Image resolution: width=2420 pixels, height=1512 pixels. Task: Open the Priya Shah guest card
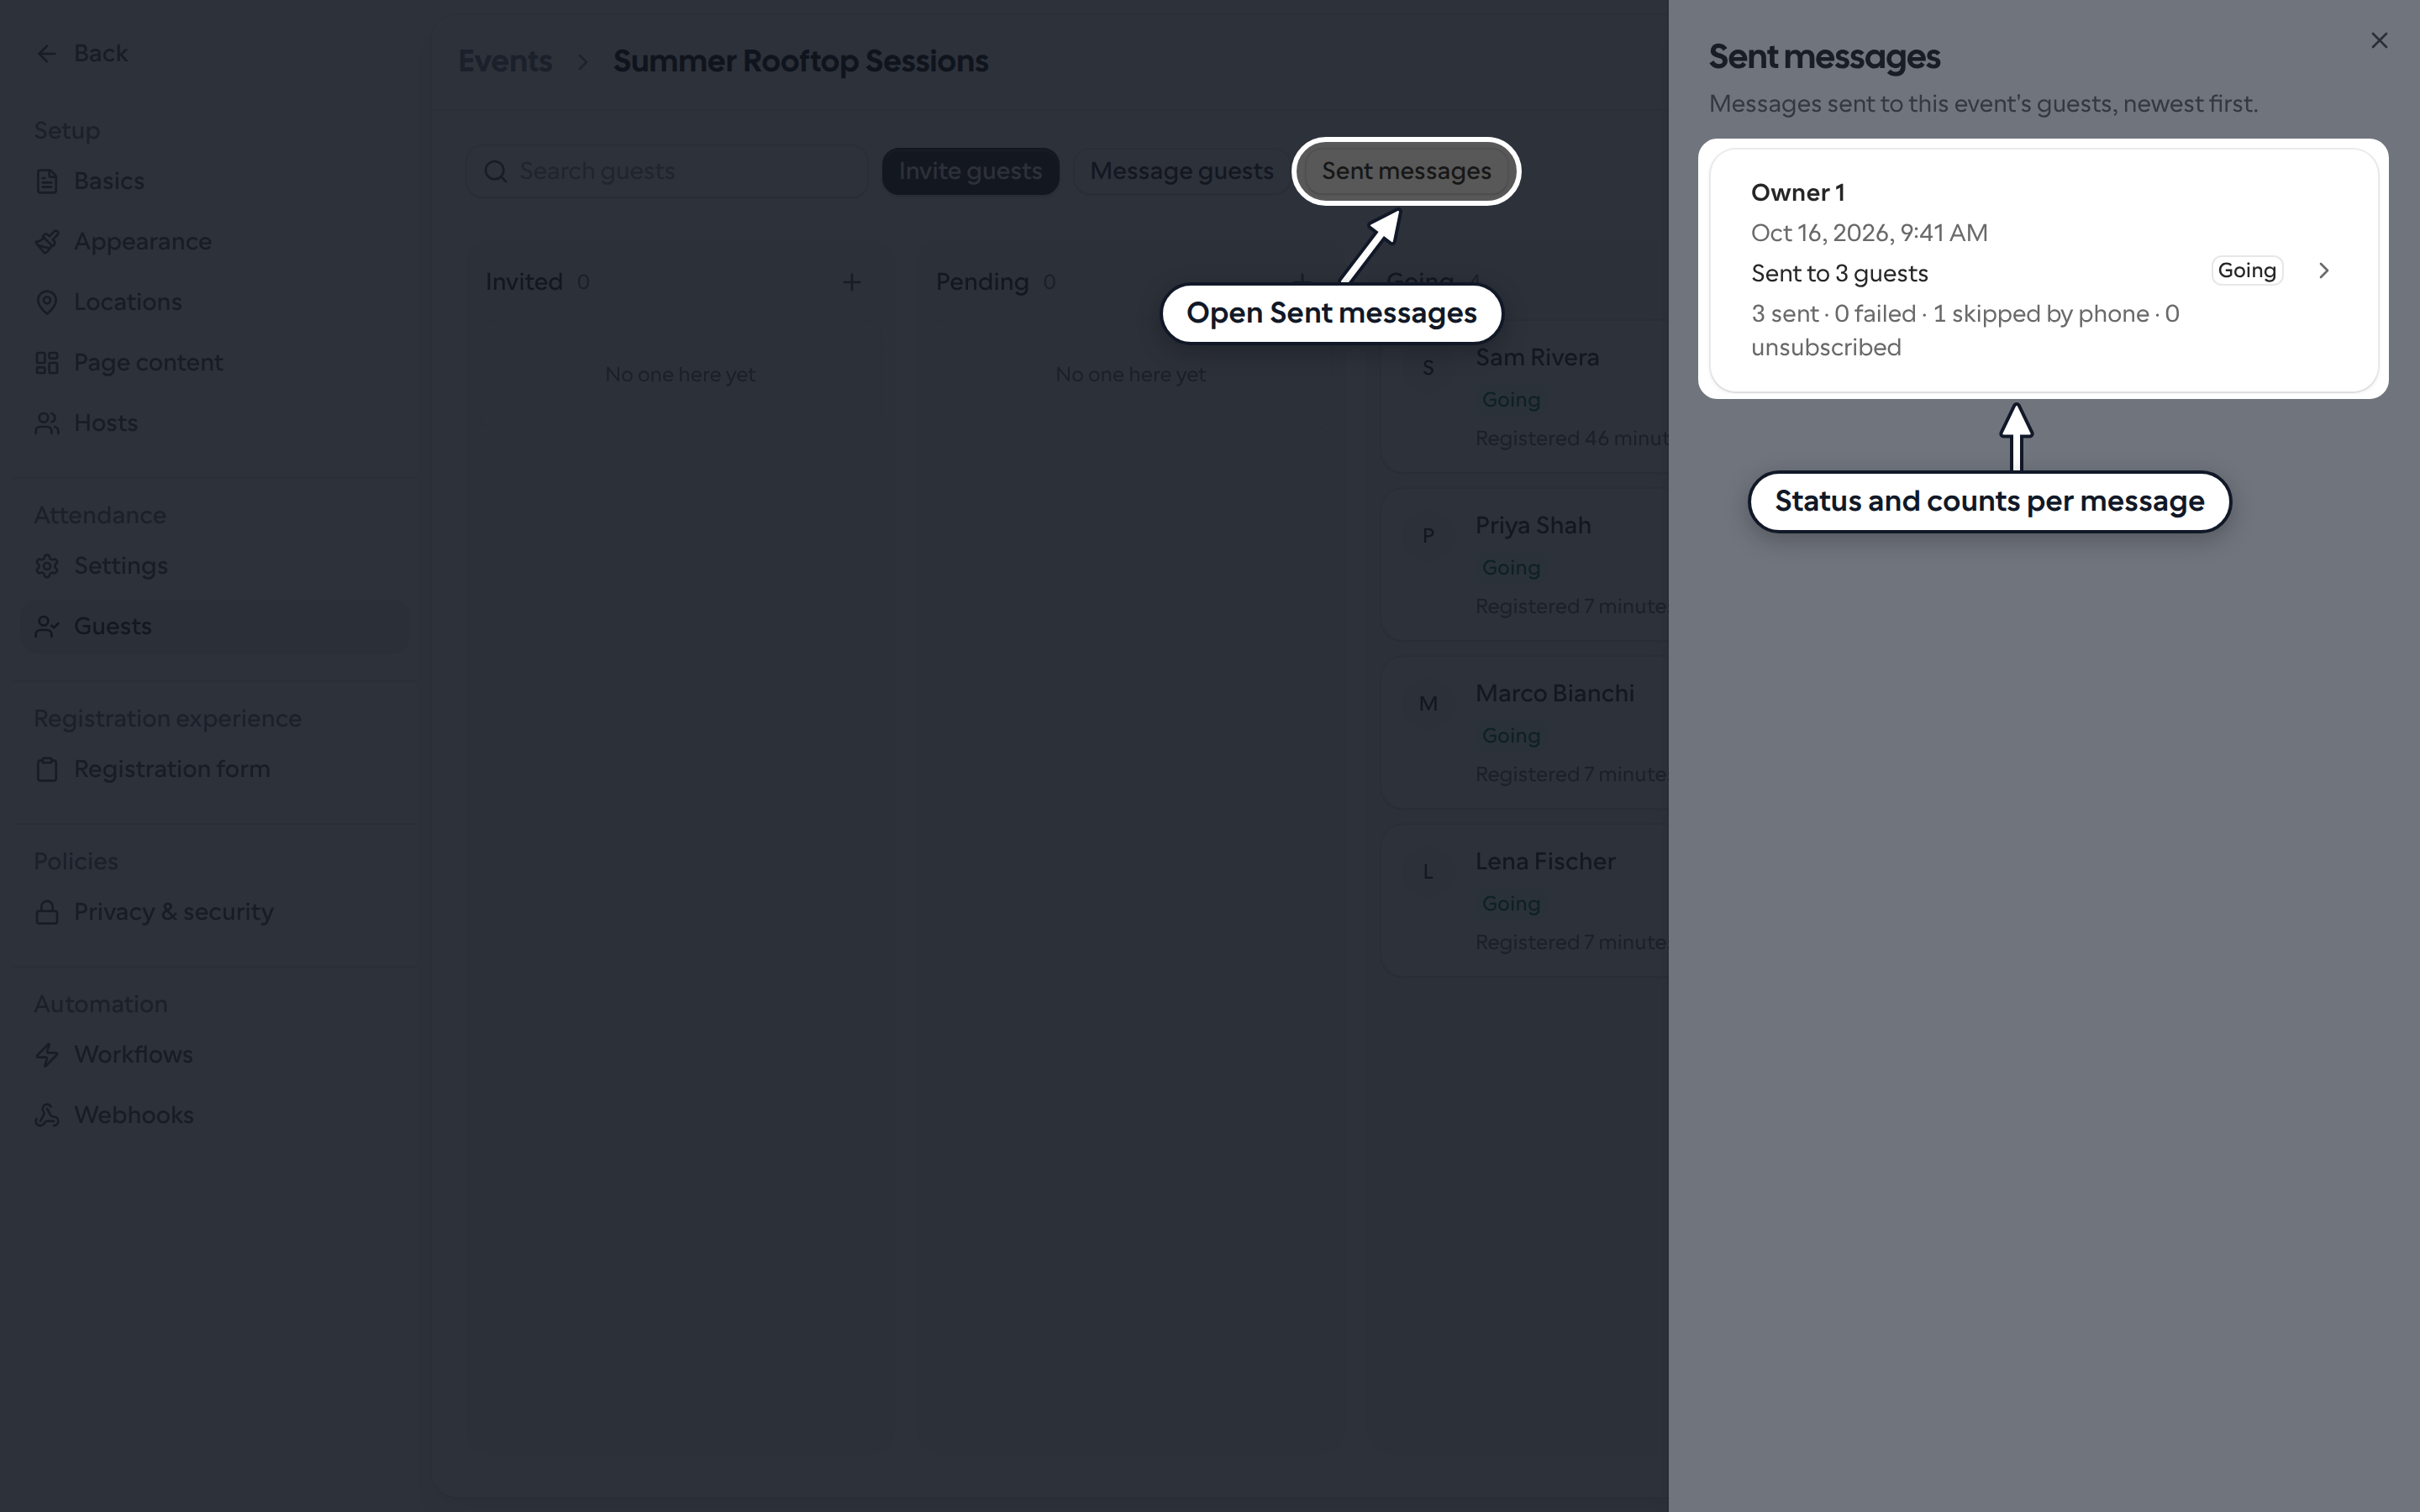coord(1526,565)
